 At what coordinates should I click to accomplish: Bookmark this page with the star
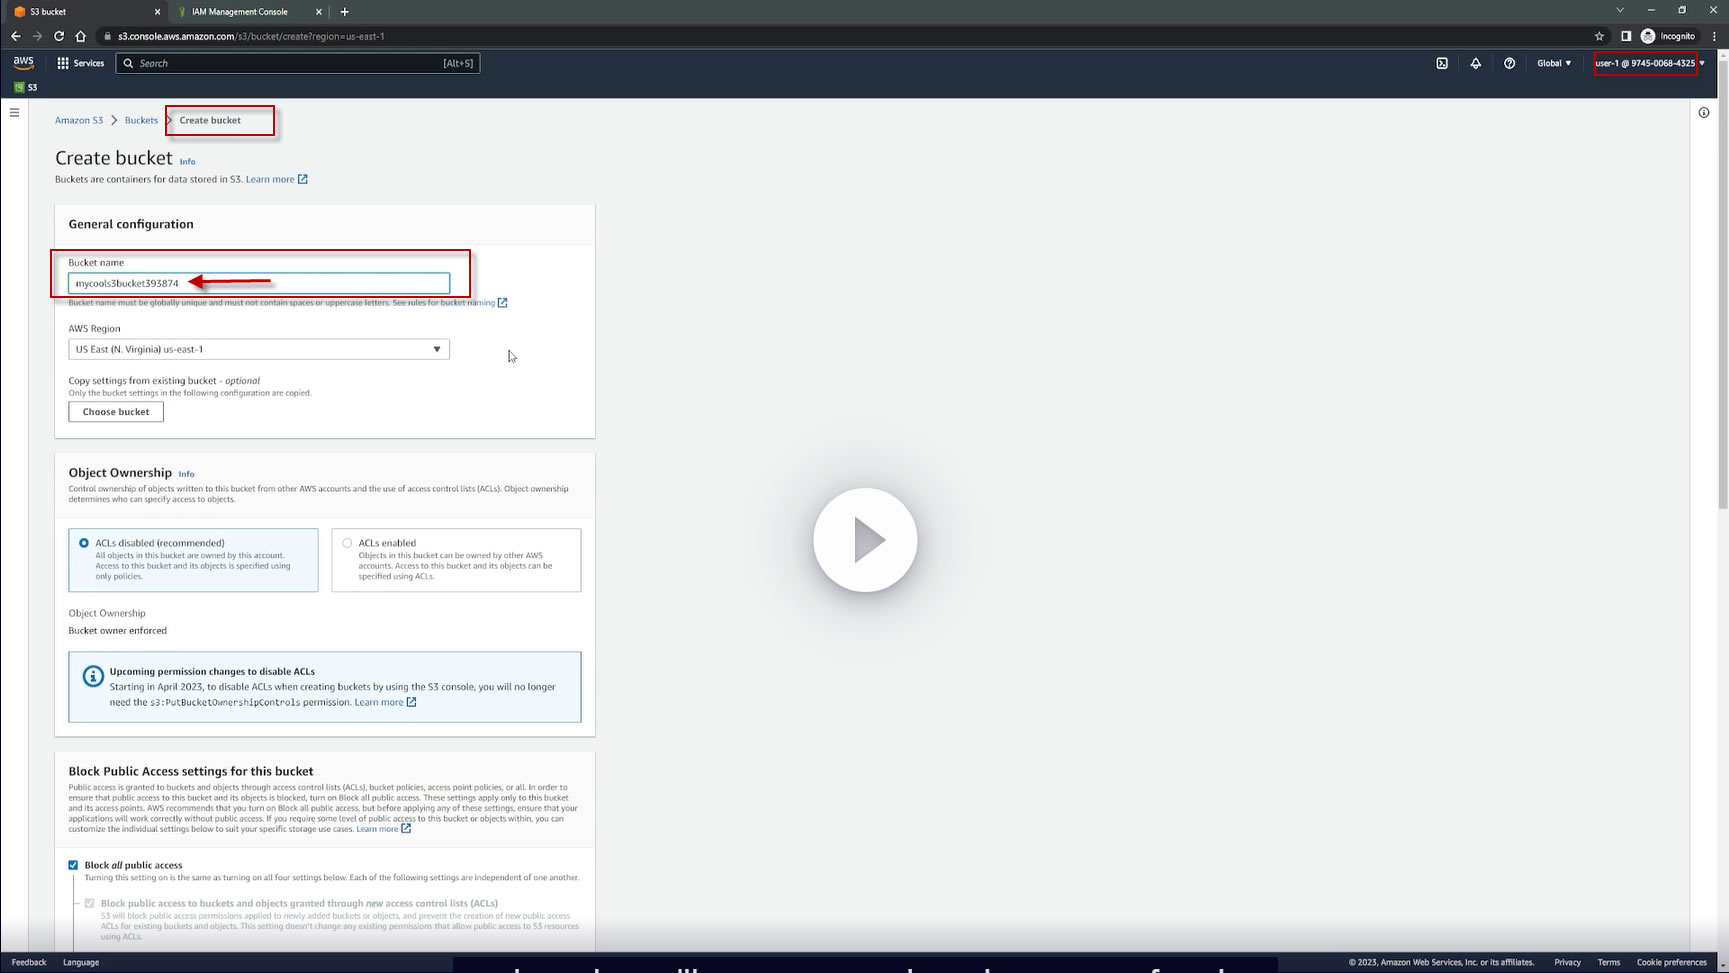point(1599,36)
